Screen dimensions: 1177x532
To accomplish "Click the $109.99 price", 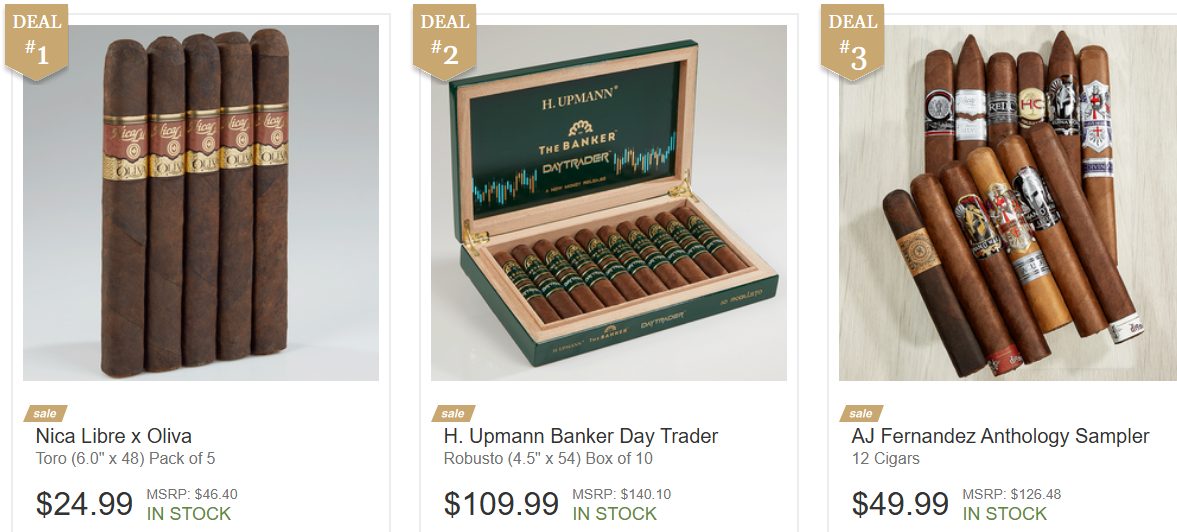I will (501, 503).
